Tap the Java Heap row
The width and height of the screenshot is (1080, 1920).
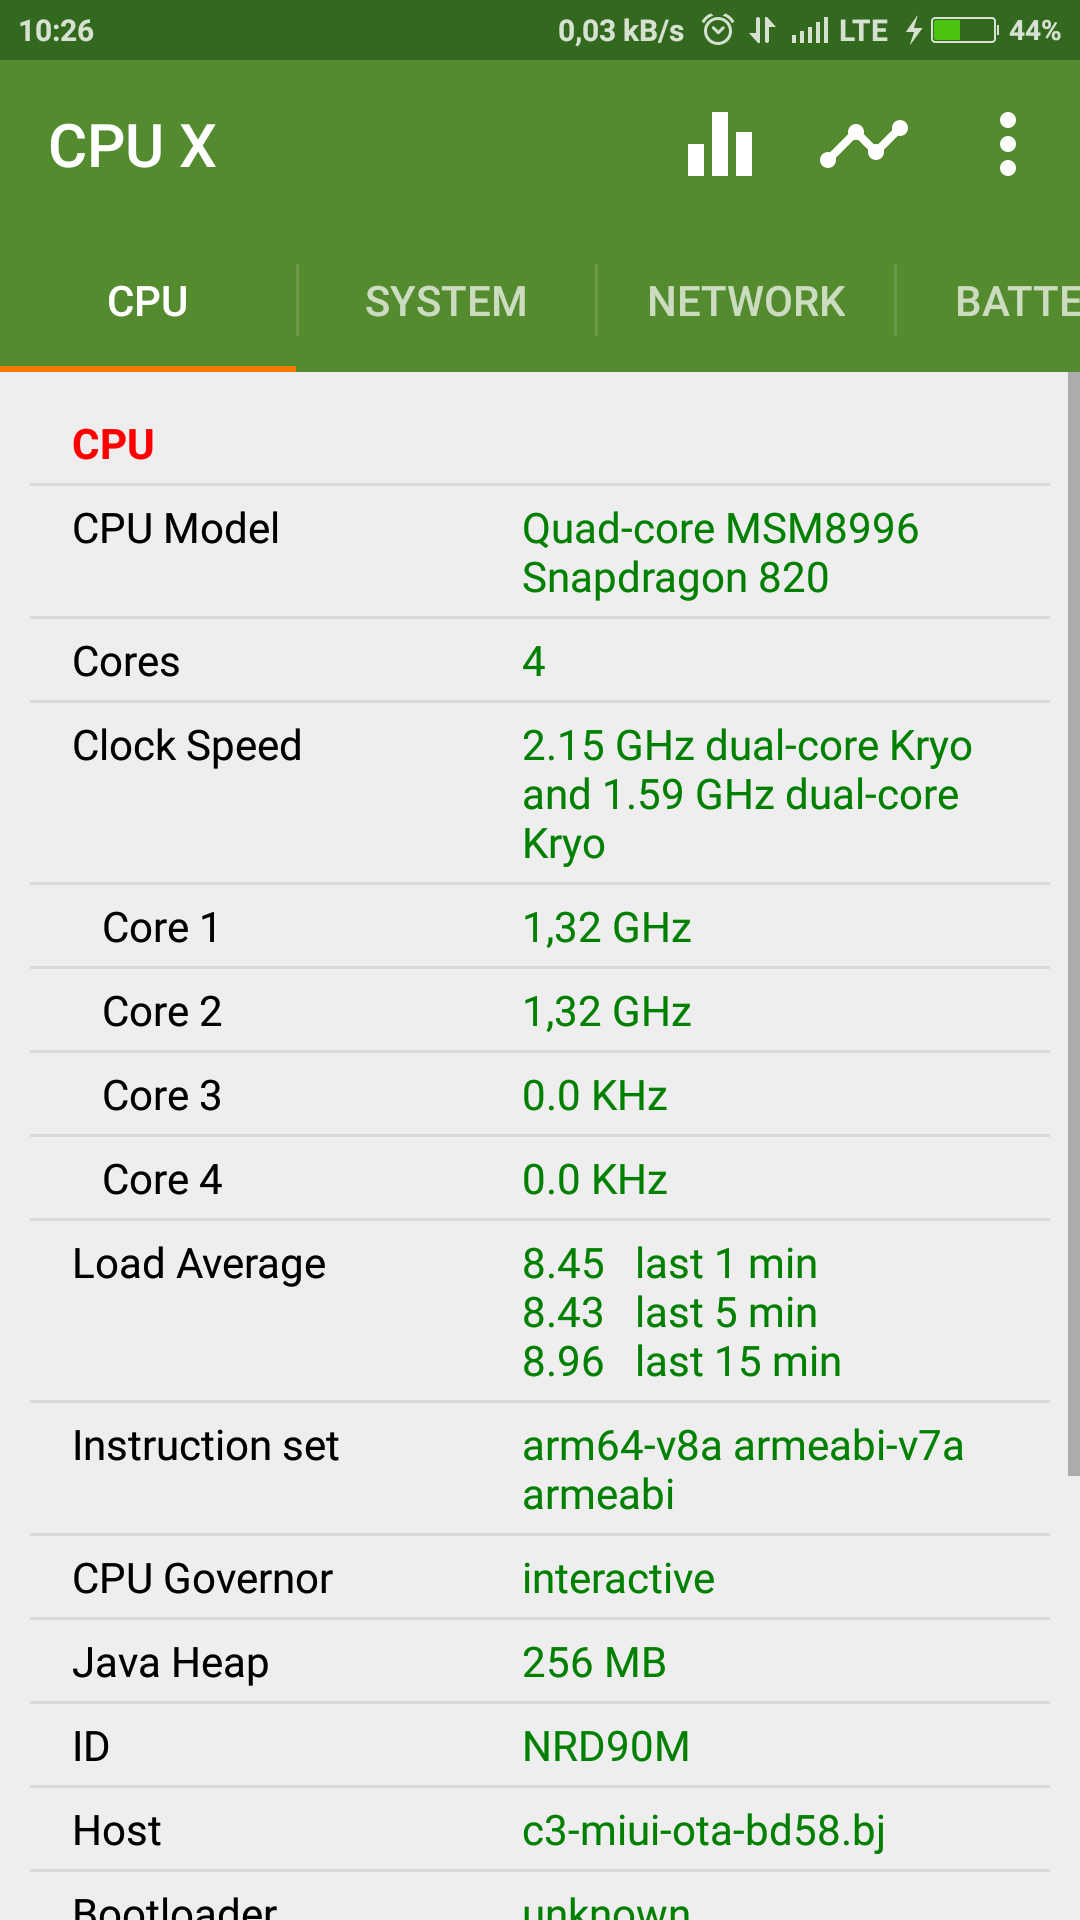pos(540,1662)
